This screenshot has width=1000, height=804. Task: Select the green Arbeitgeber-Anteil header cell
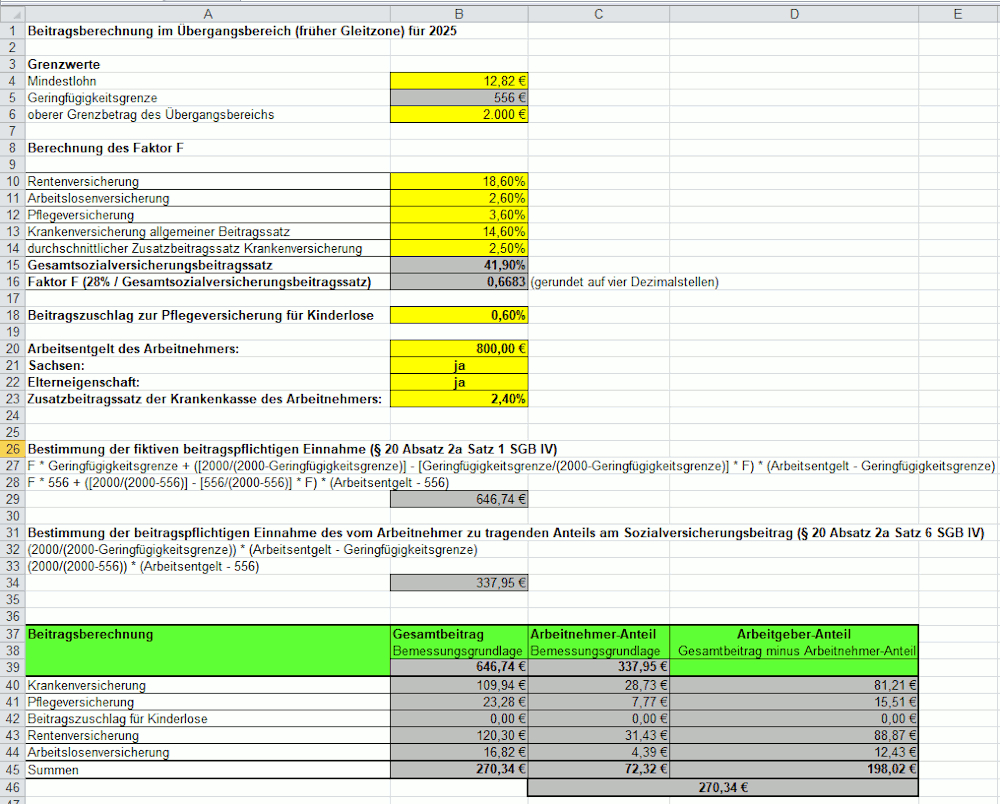pyautogui.click(x=793, y=634)
